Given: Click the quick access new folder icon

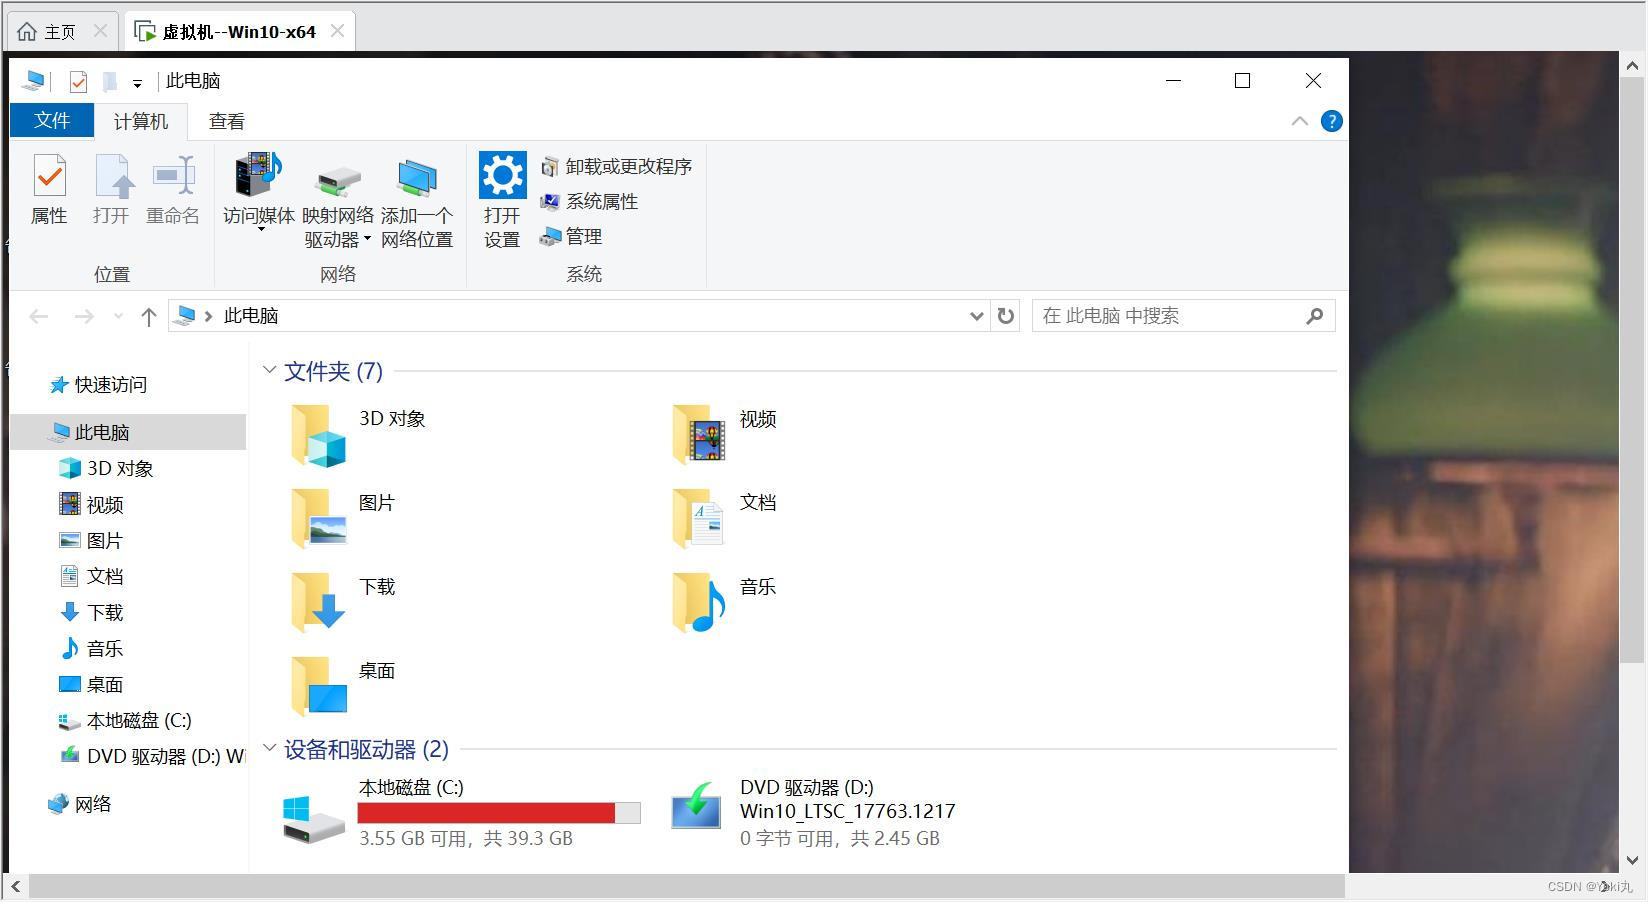Looking at the screenshot, I should pos(110,81).
